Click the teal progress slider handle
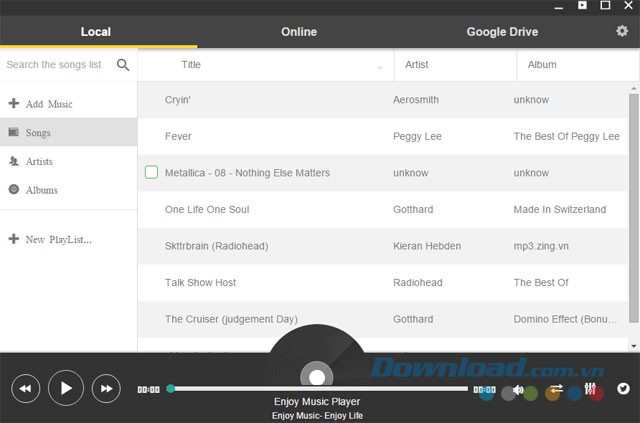Screen dimensions: 640x423 pos(171,389)
